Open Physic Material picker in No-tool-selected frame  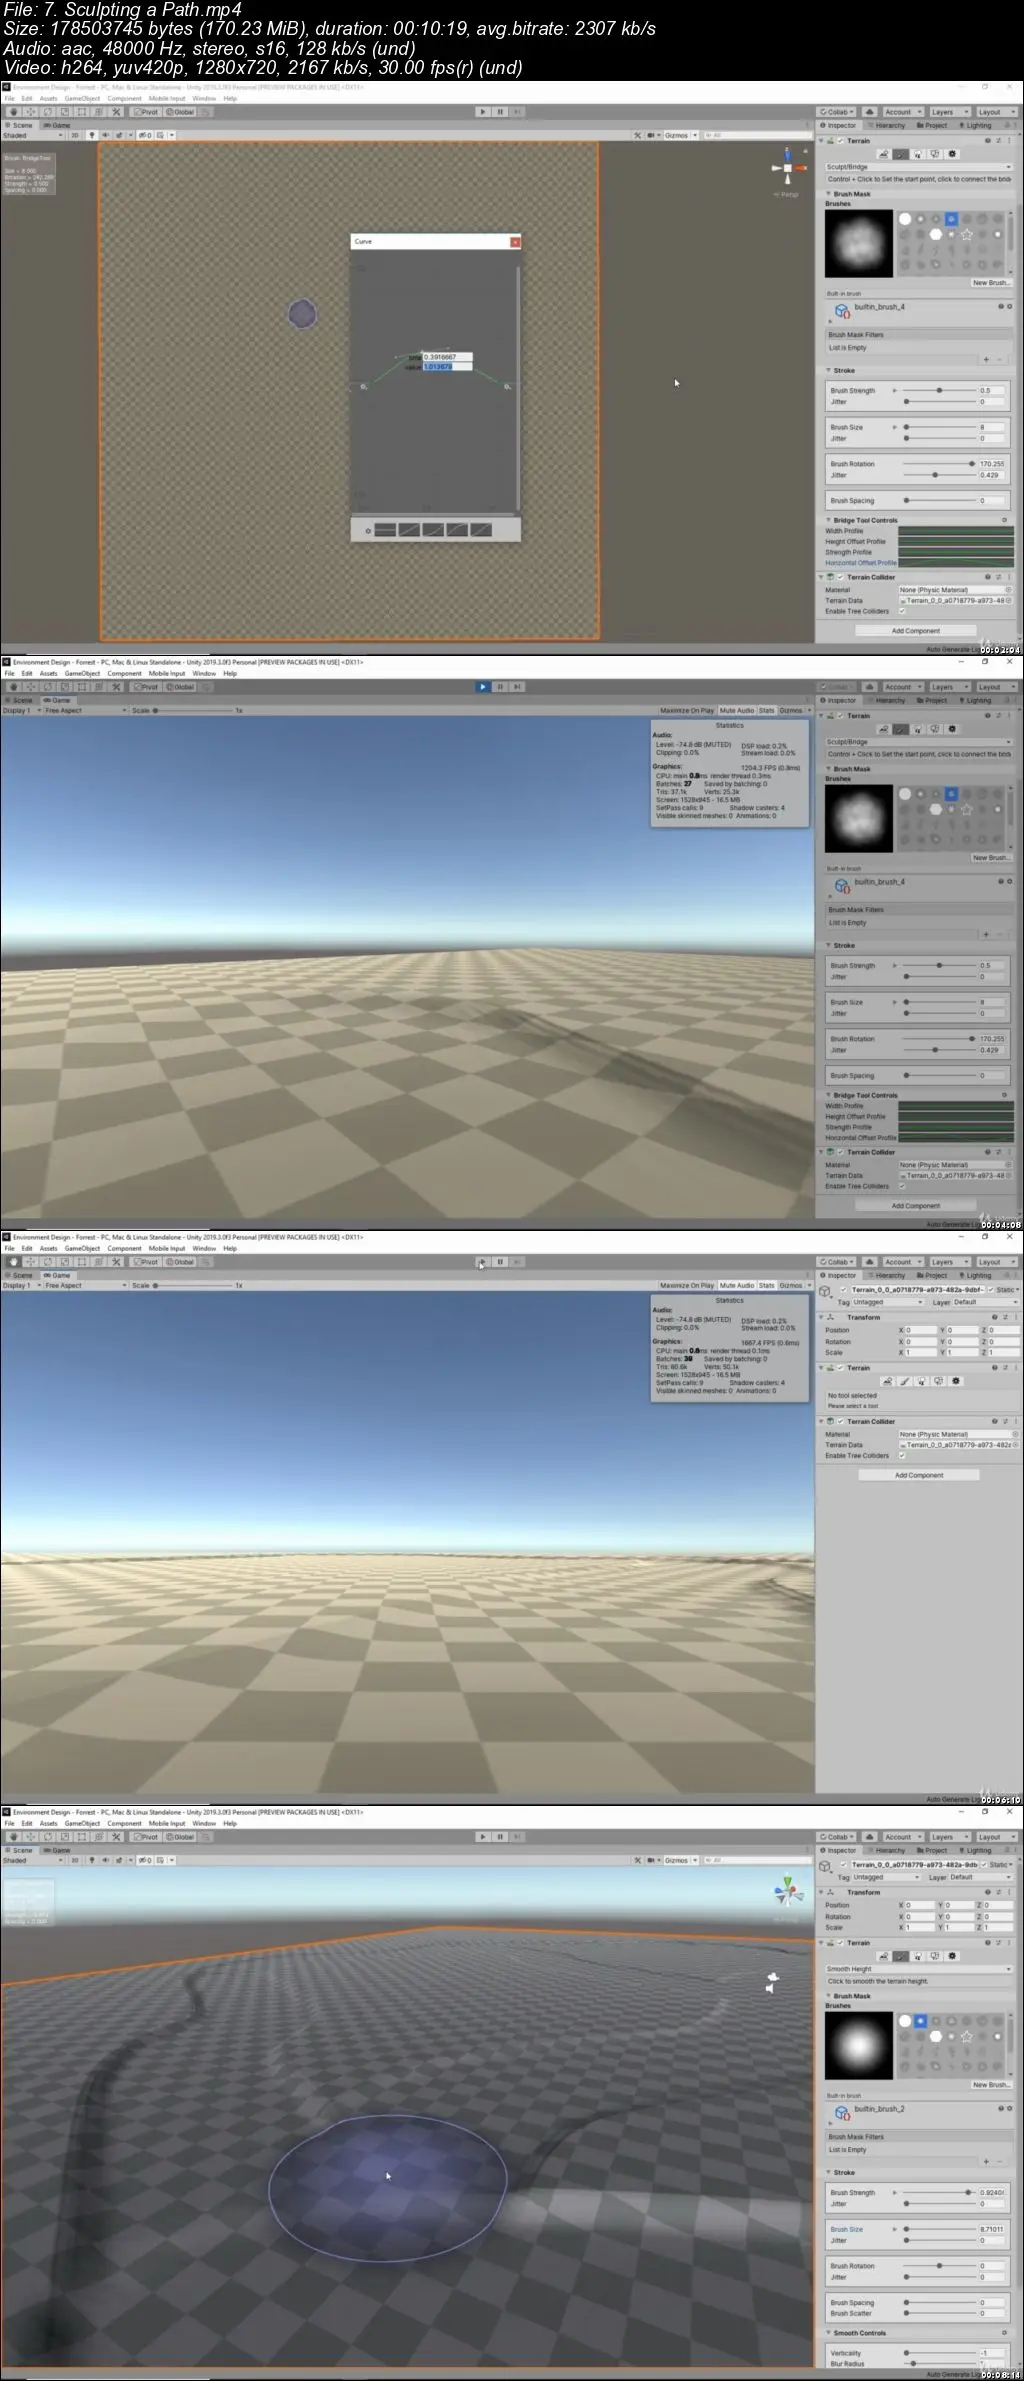[x=1015, y=1434]
